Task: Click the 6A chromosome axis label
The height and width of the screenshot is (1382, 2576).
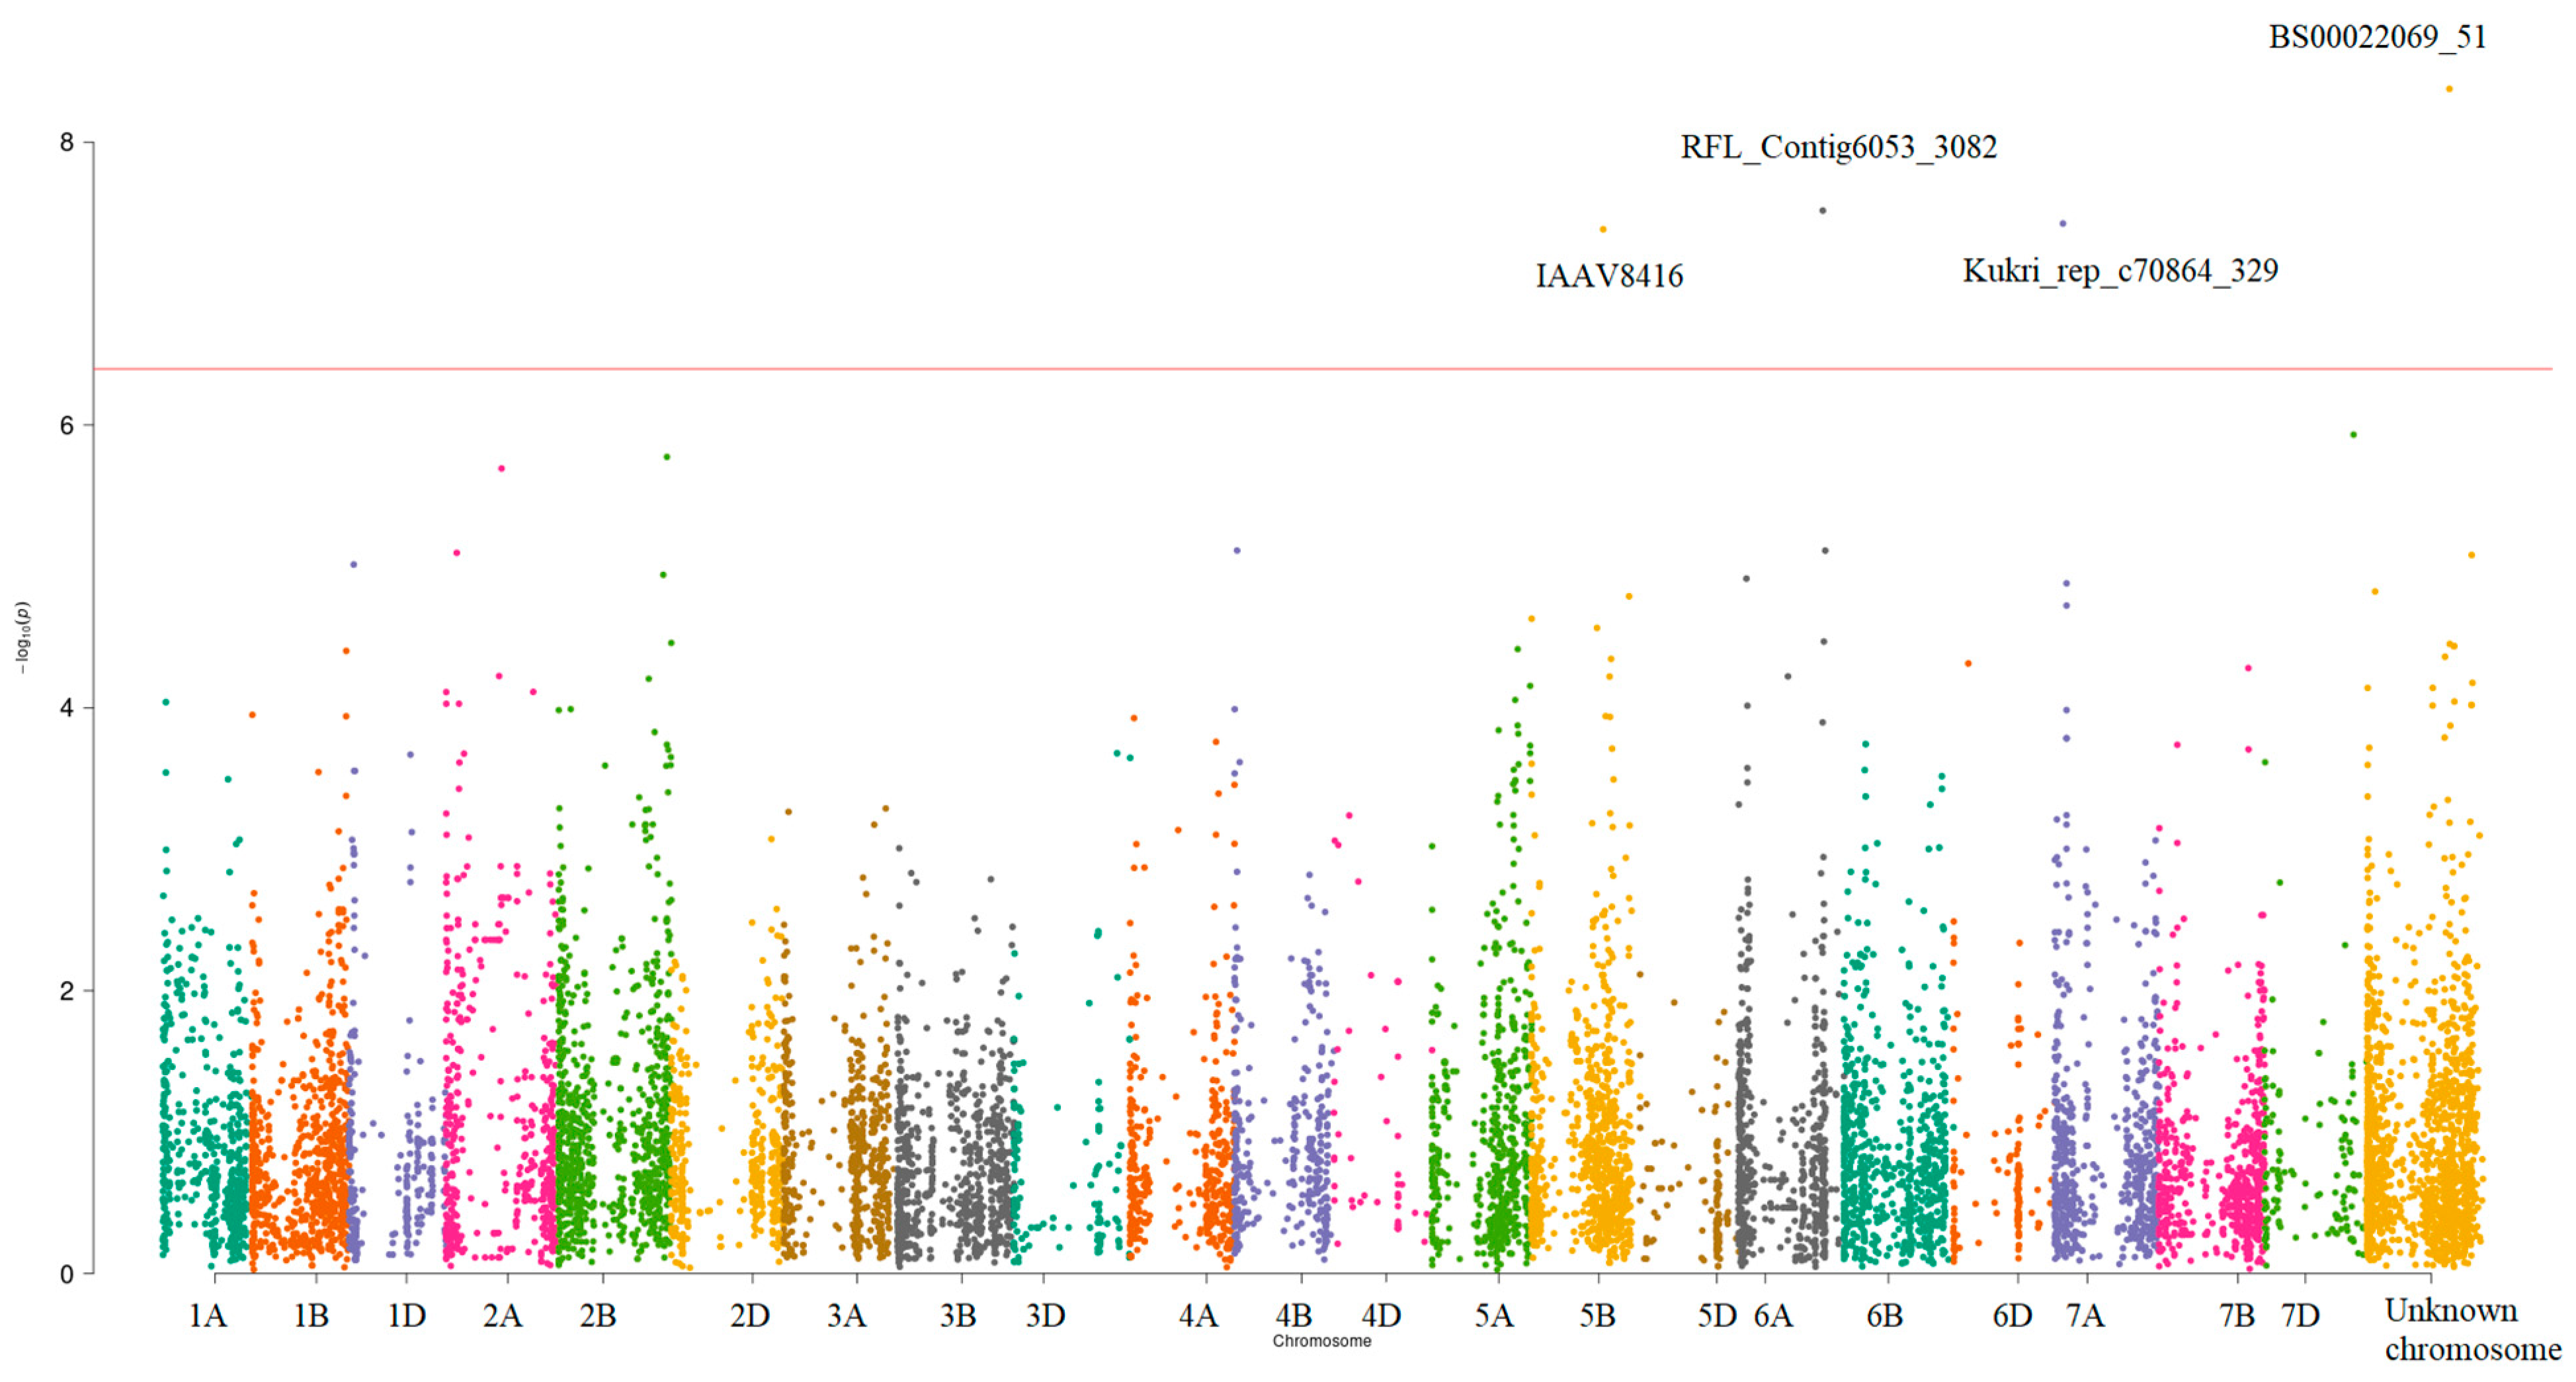Action: click(1773, 1316)
